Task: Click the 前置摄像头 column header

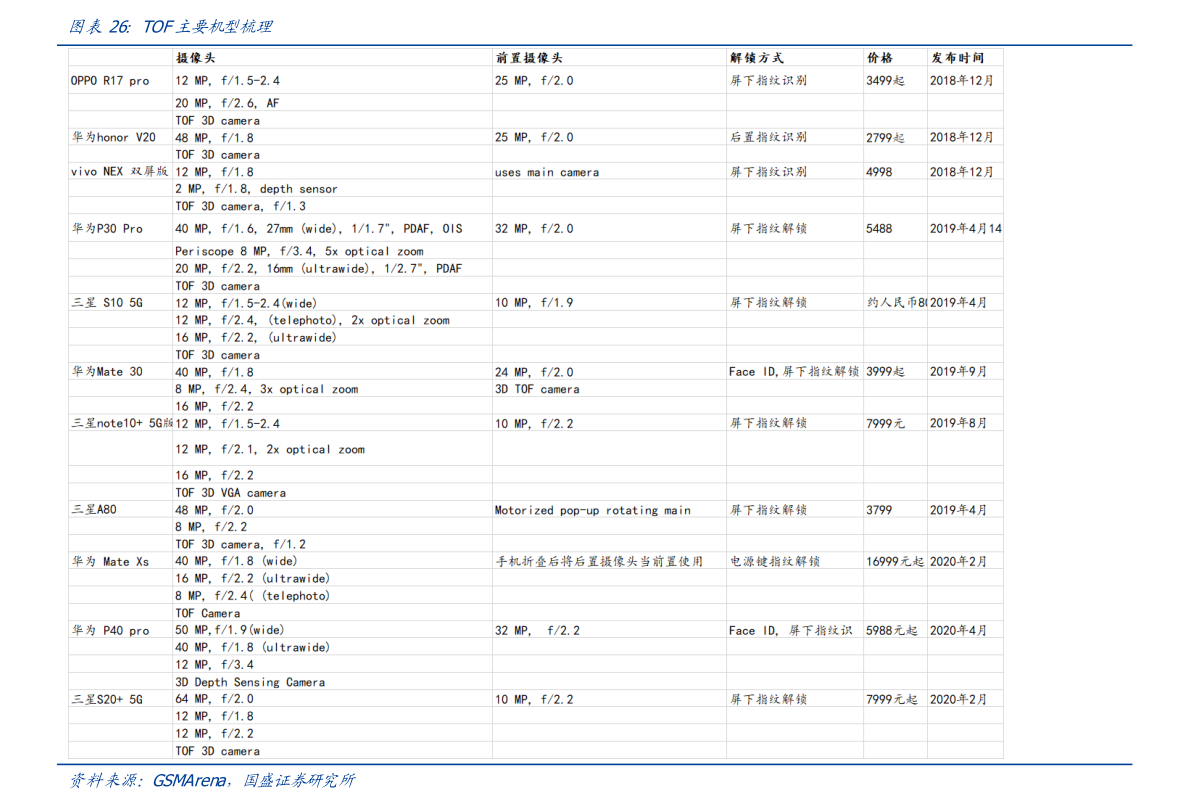Action: point(529,58)
